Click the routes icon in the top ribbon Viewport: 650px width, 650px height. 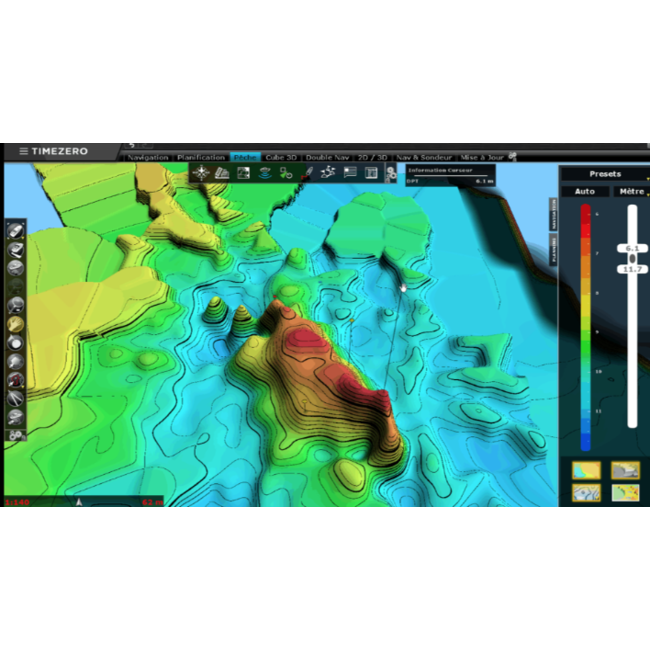(x=328, y=172)
